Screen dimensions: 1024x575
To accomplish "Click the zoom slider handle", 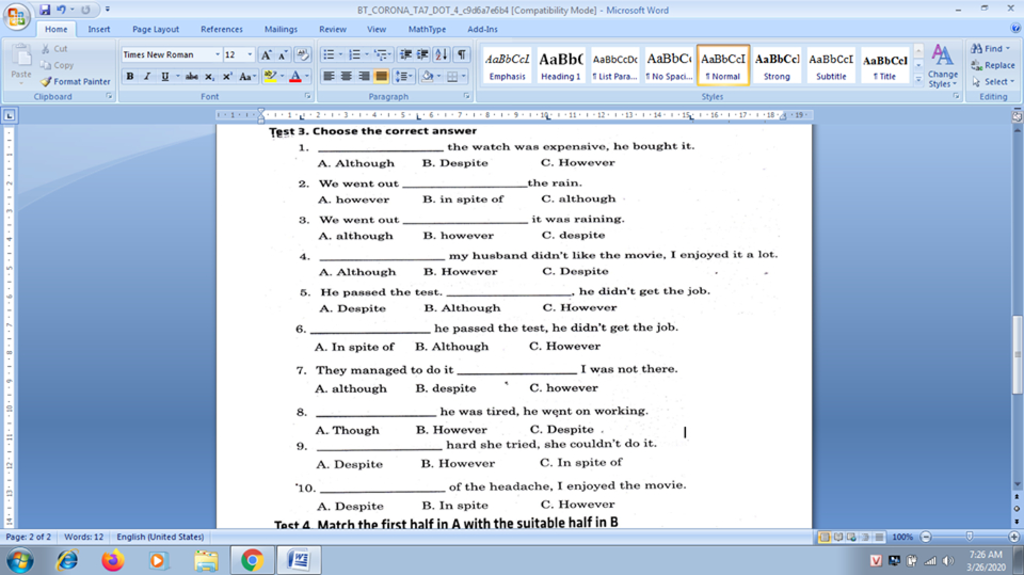I will coord(969,536).
